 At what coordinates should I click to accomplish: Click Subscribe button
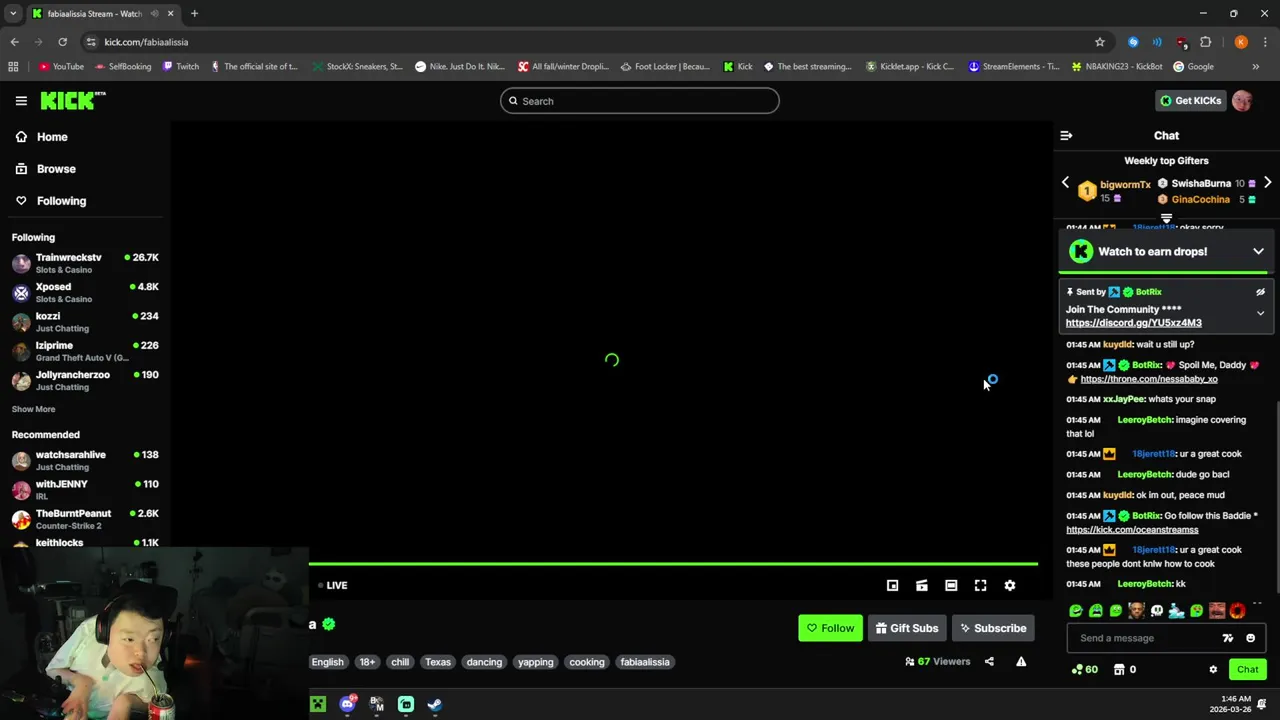click(993, 628)
